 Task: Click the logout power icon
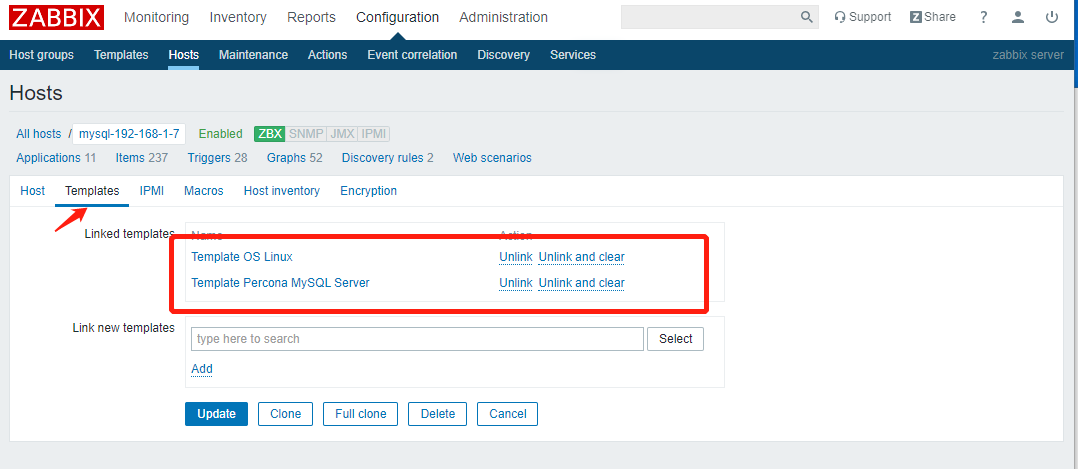pos(1051,17)
